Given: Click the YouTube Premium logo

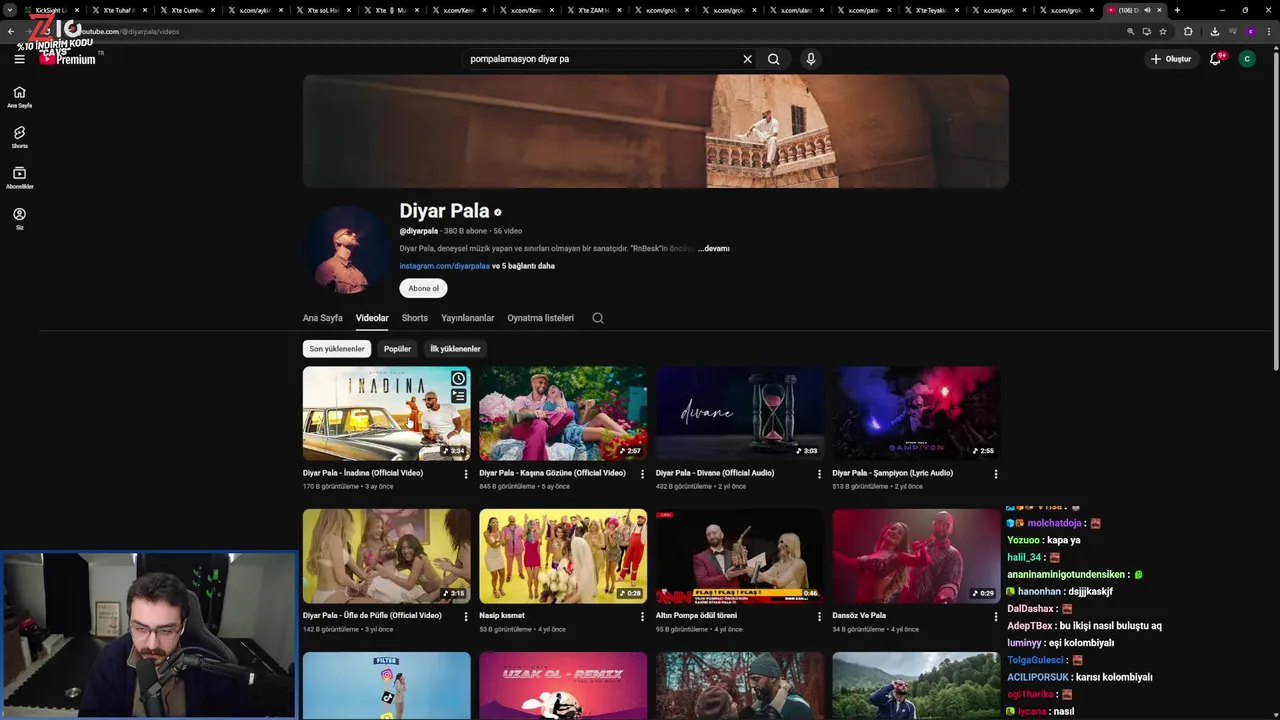Looking at the screenshot, I should (68, 59).
